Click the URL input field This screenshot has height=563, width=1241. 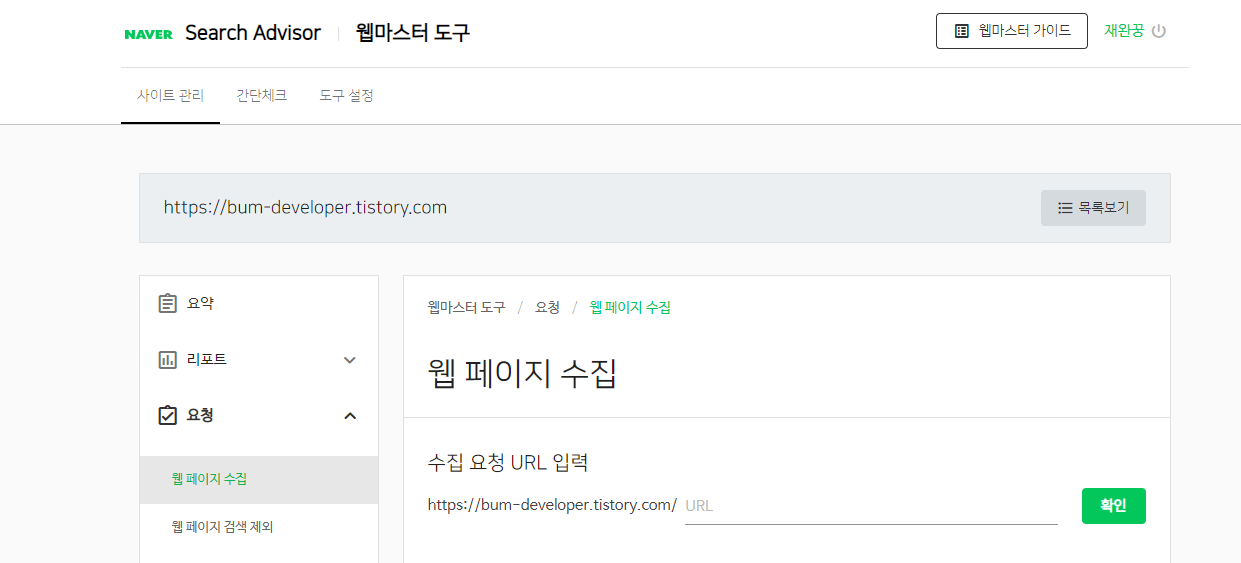coord(871,506)
